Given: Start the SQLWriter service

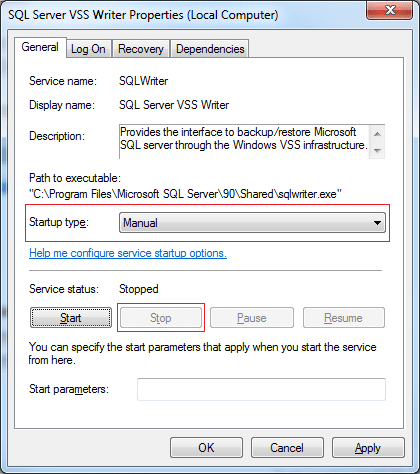Looking at the screenshot, I should (x=71, y=318).
